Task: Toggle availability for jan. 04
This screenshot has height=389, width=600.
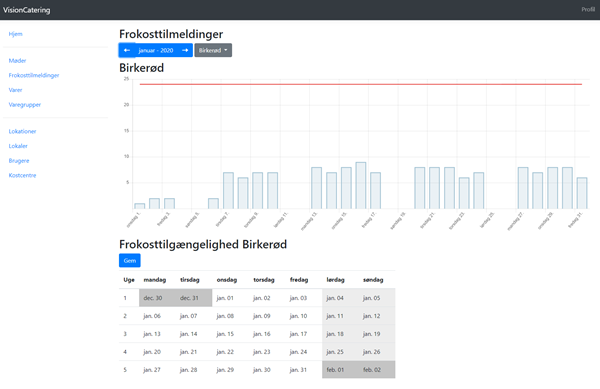Action: (340, 298)
